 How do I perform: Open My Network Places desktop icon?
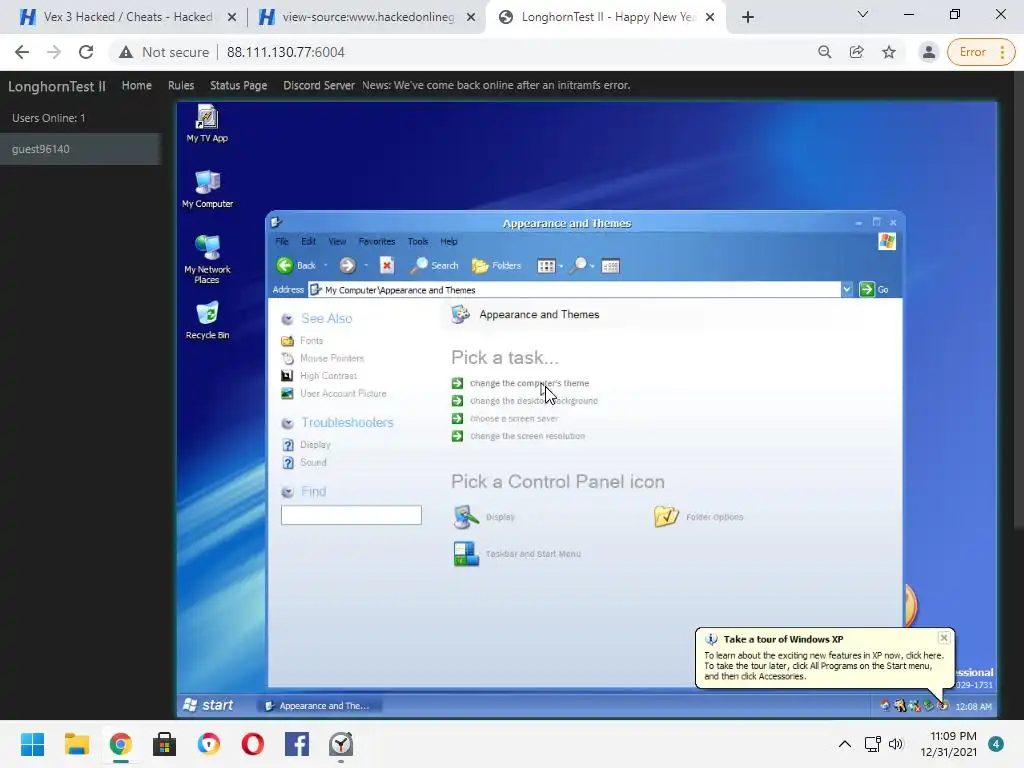pyautogui.click(x=207, y=259)
